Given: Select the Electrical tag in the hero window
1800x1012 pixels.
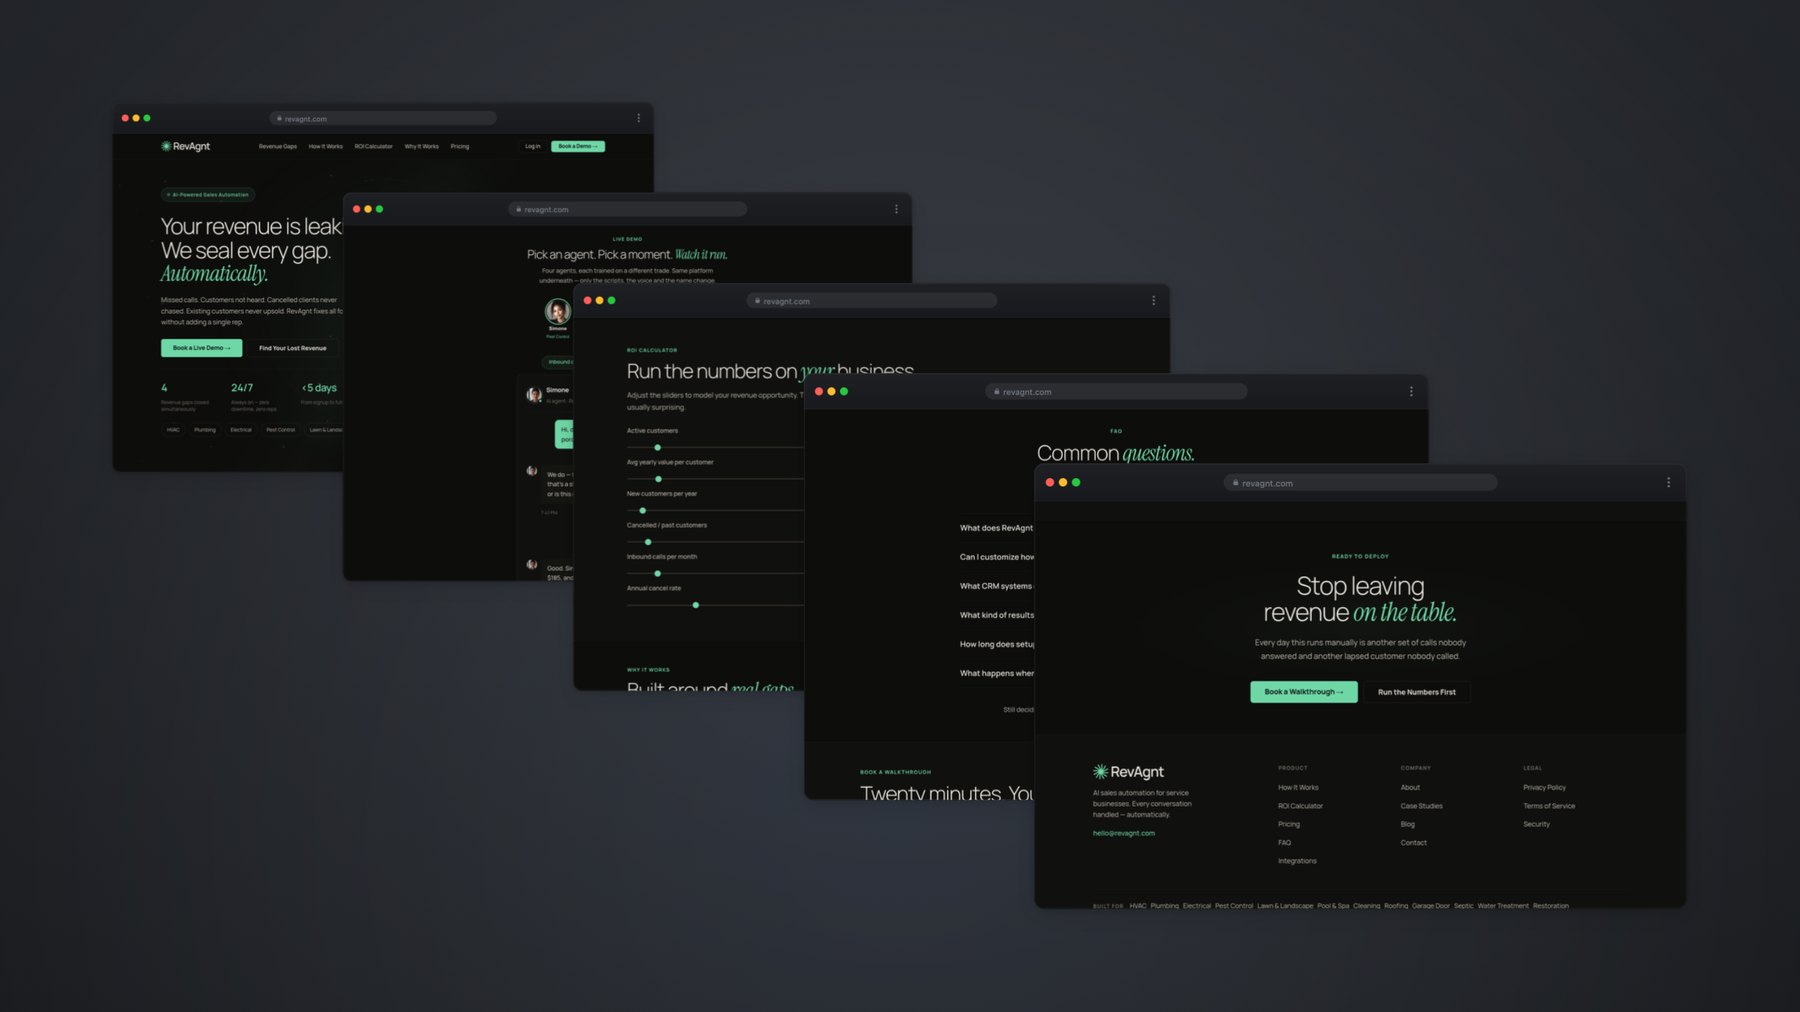Looking at the screenshot, I should point(241,430).
